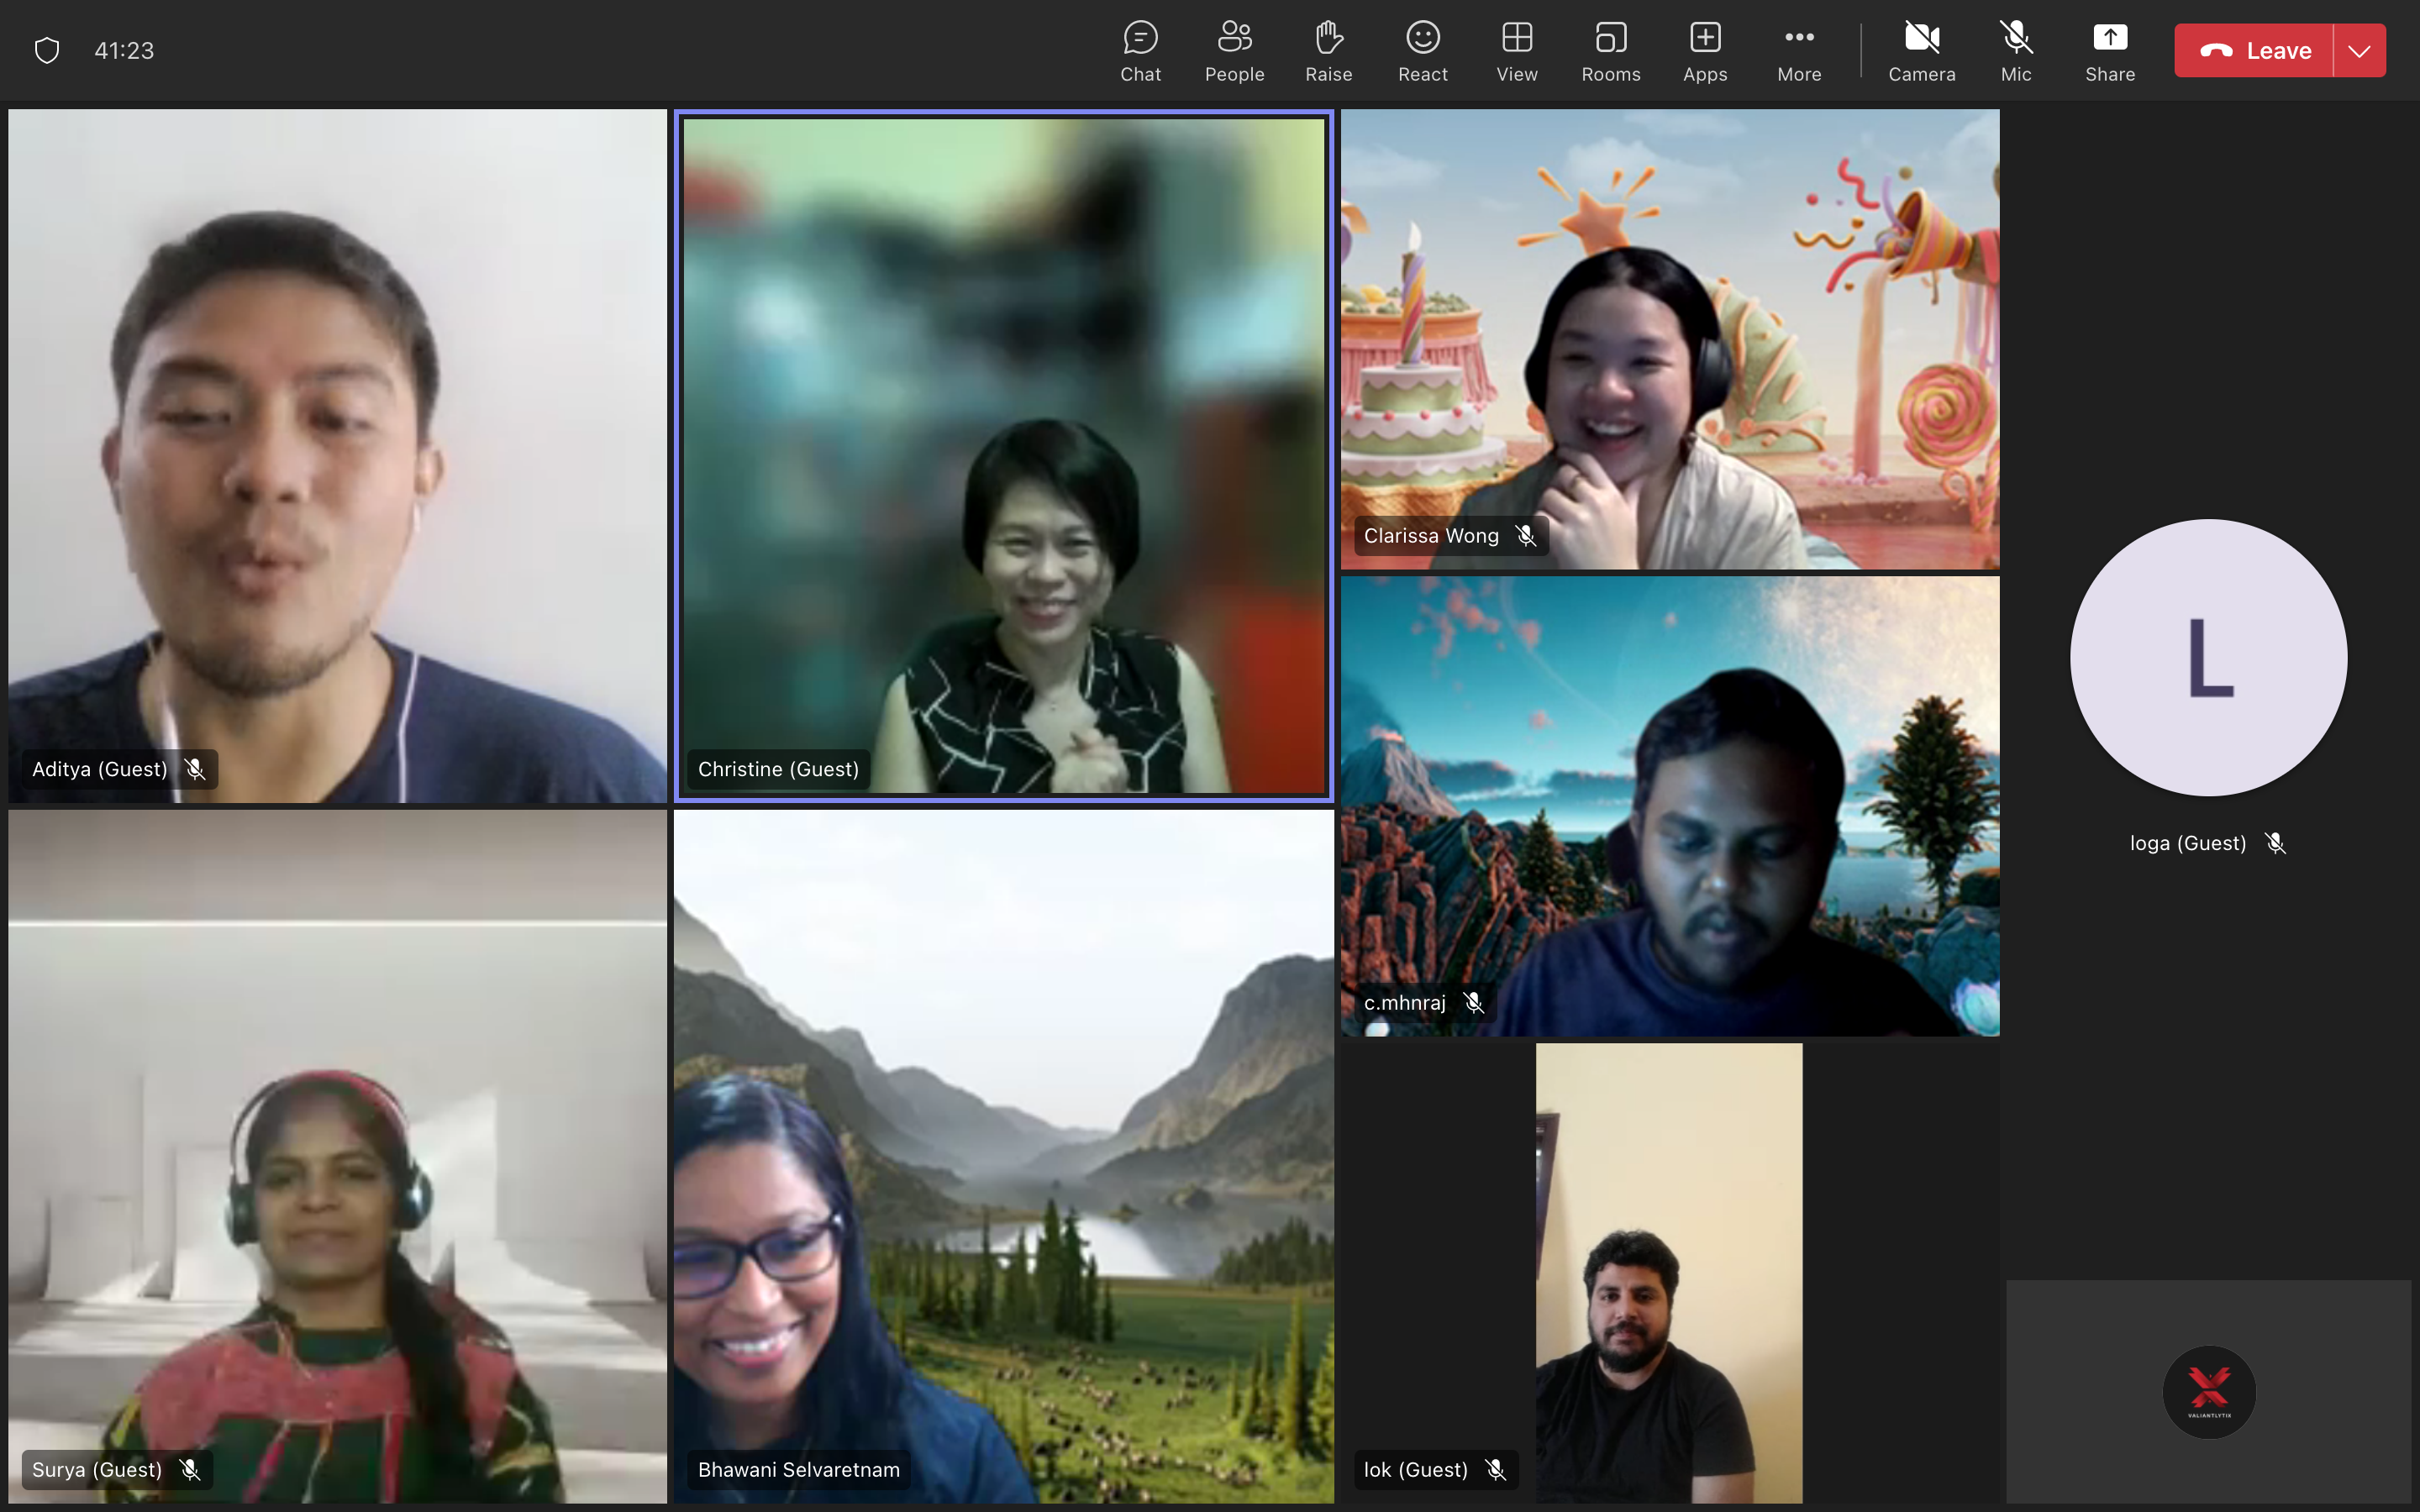Share your screen content

tap(2109, 51)
